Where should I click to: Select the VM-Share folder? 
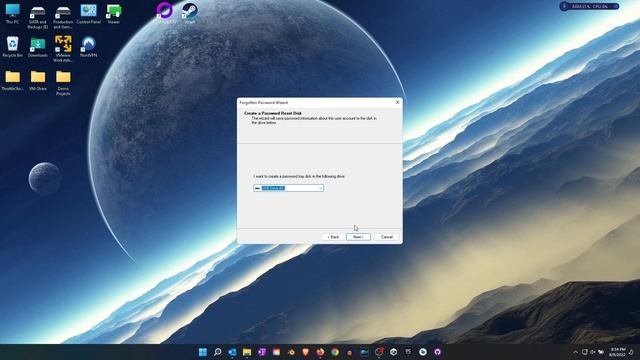click(38, 80)
